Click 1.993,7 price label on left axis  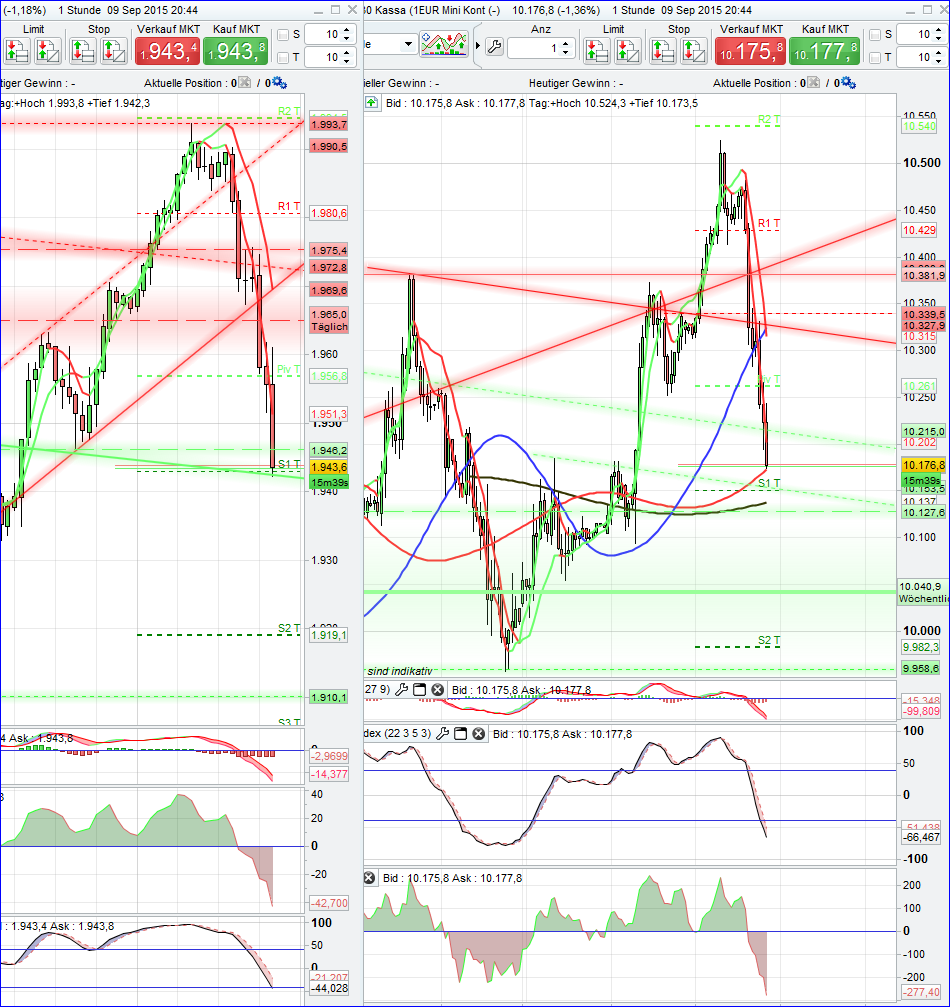click(329, 125)
